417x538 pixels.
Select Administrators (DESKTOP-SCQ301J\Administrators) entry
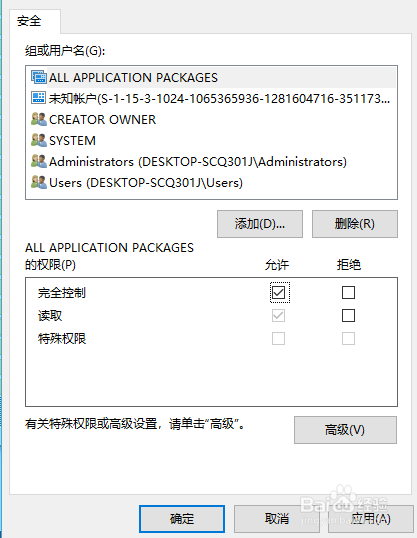click(x=211, y=161)
